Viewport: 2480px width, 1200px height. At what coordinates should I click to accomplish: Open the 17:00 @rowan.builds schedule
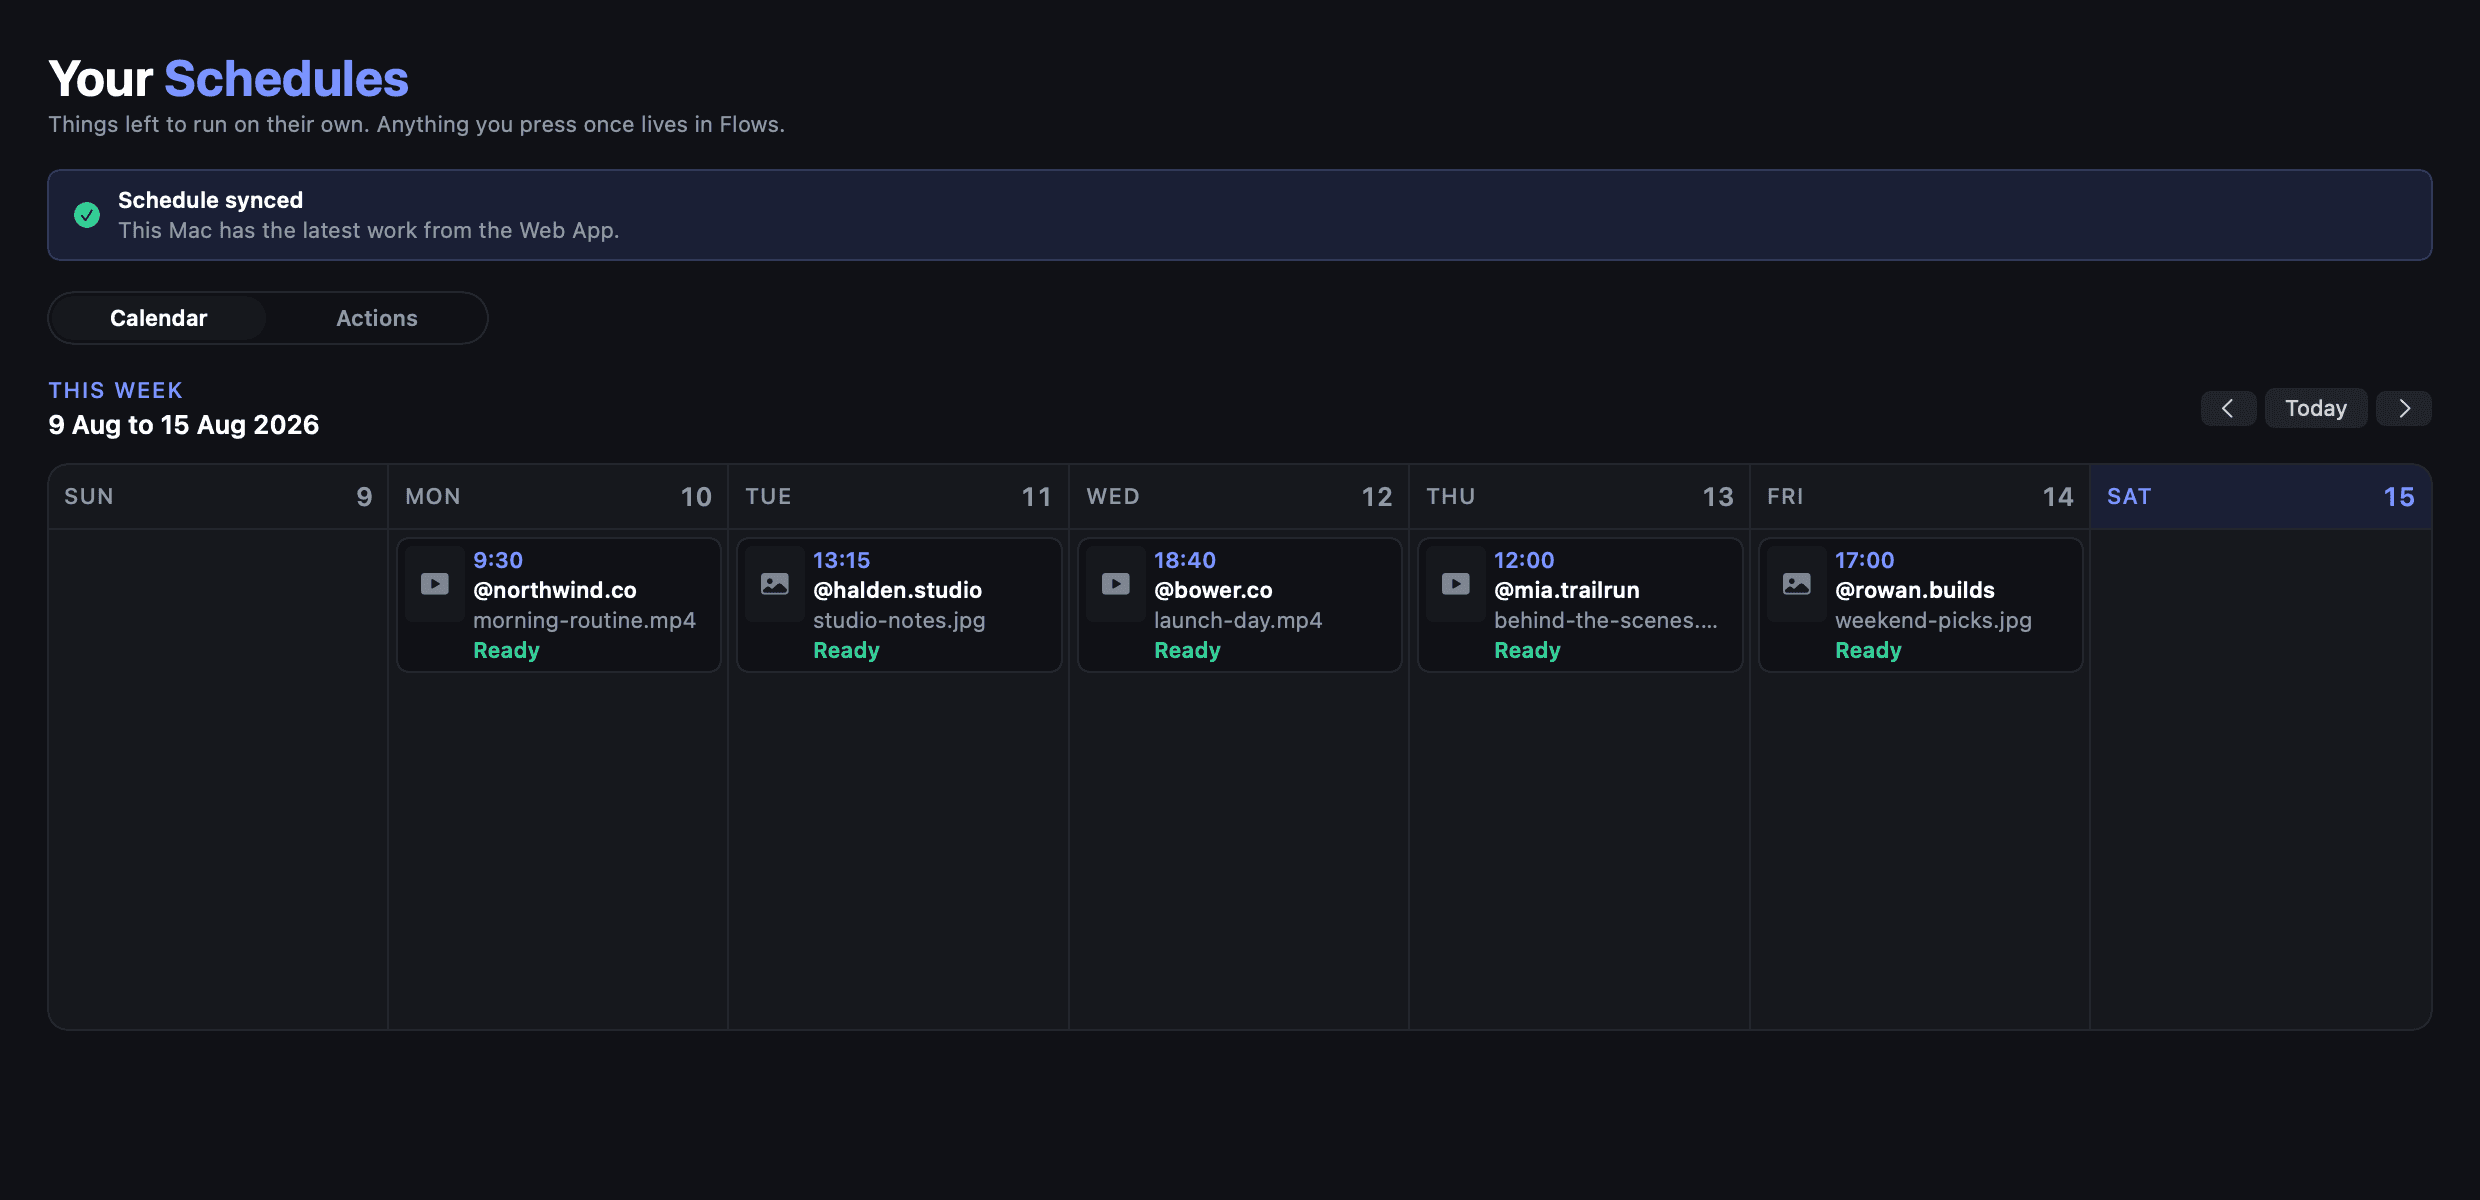pos(1921,605)
